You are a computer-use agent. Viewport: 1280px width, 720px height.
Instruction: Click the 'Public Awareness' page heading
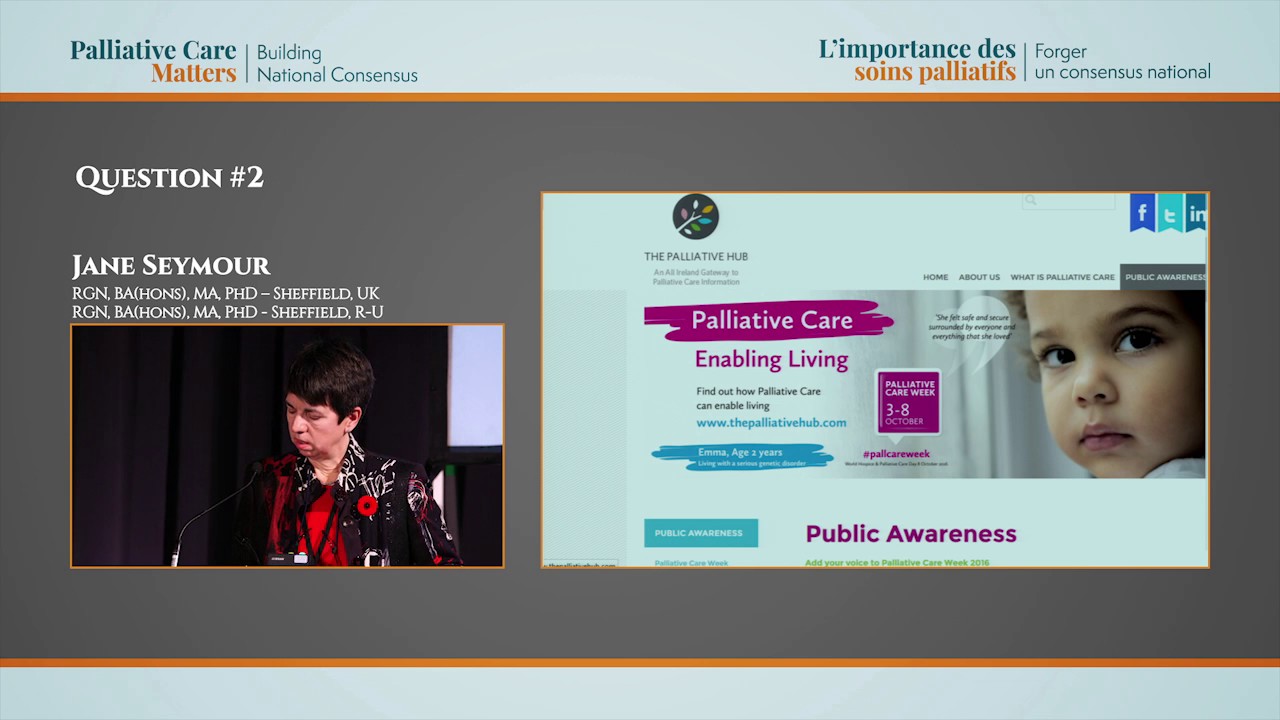click(911, 534)
